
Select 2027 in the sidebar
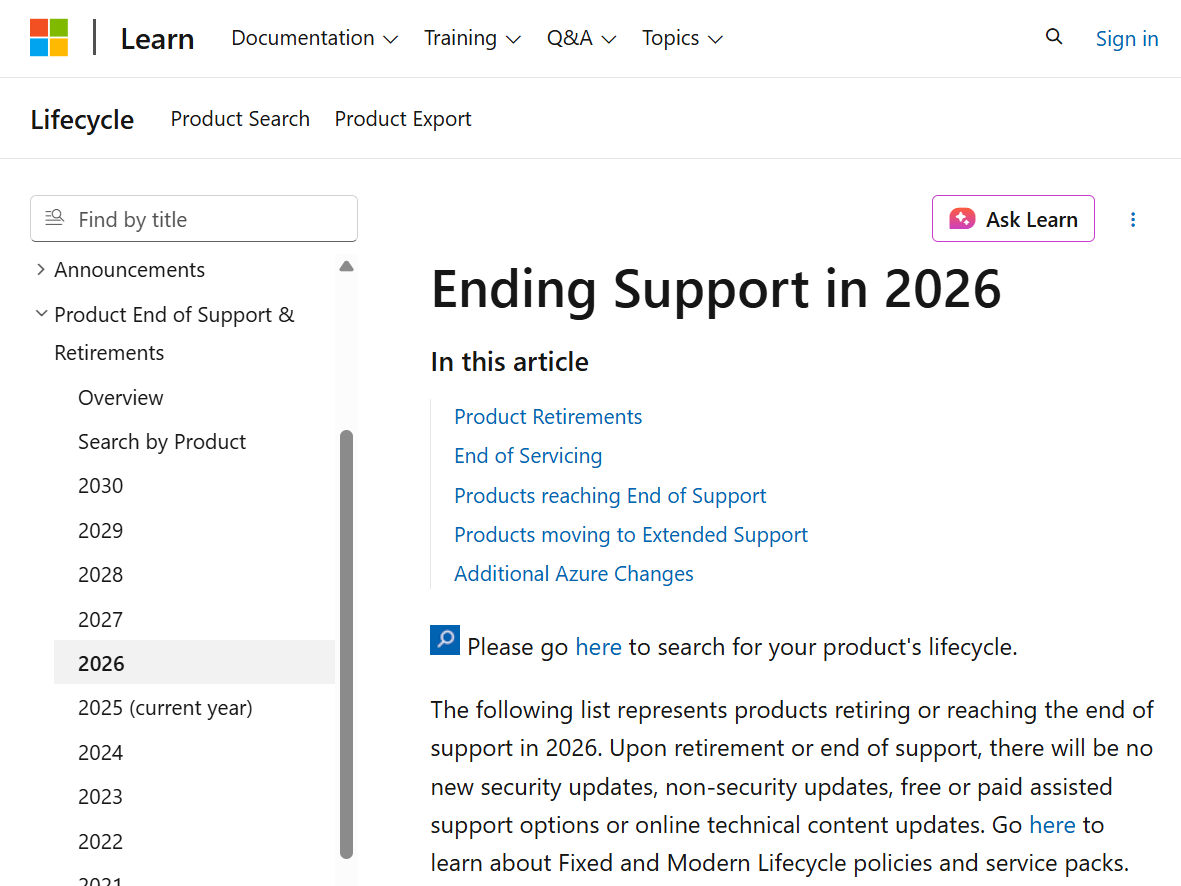(100, 619)
